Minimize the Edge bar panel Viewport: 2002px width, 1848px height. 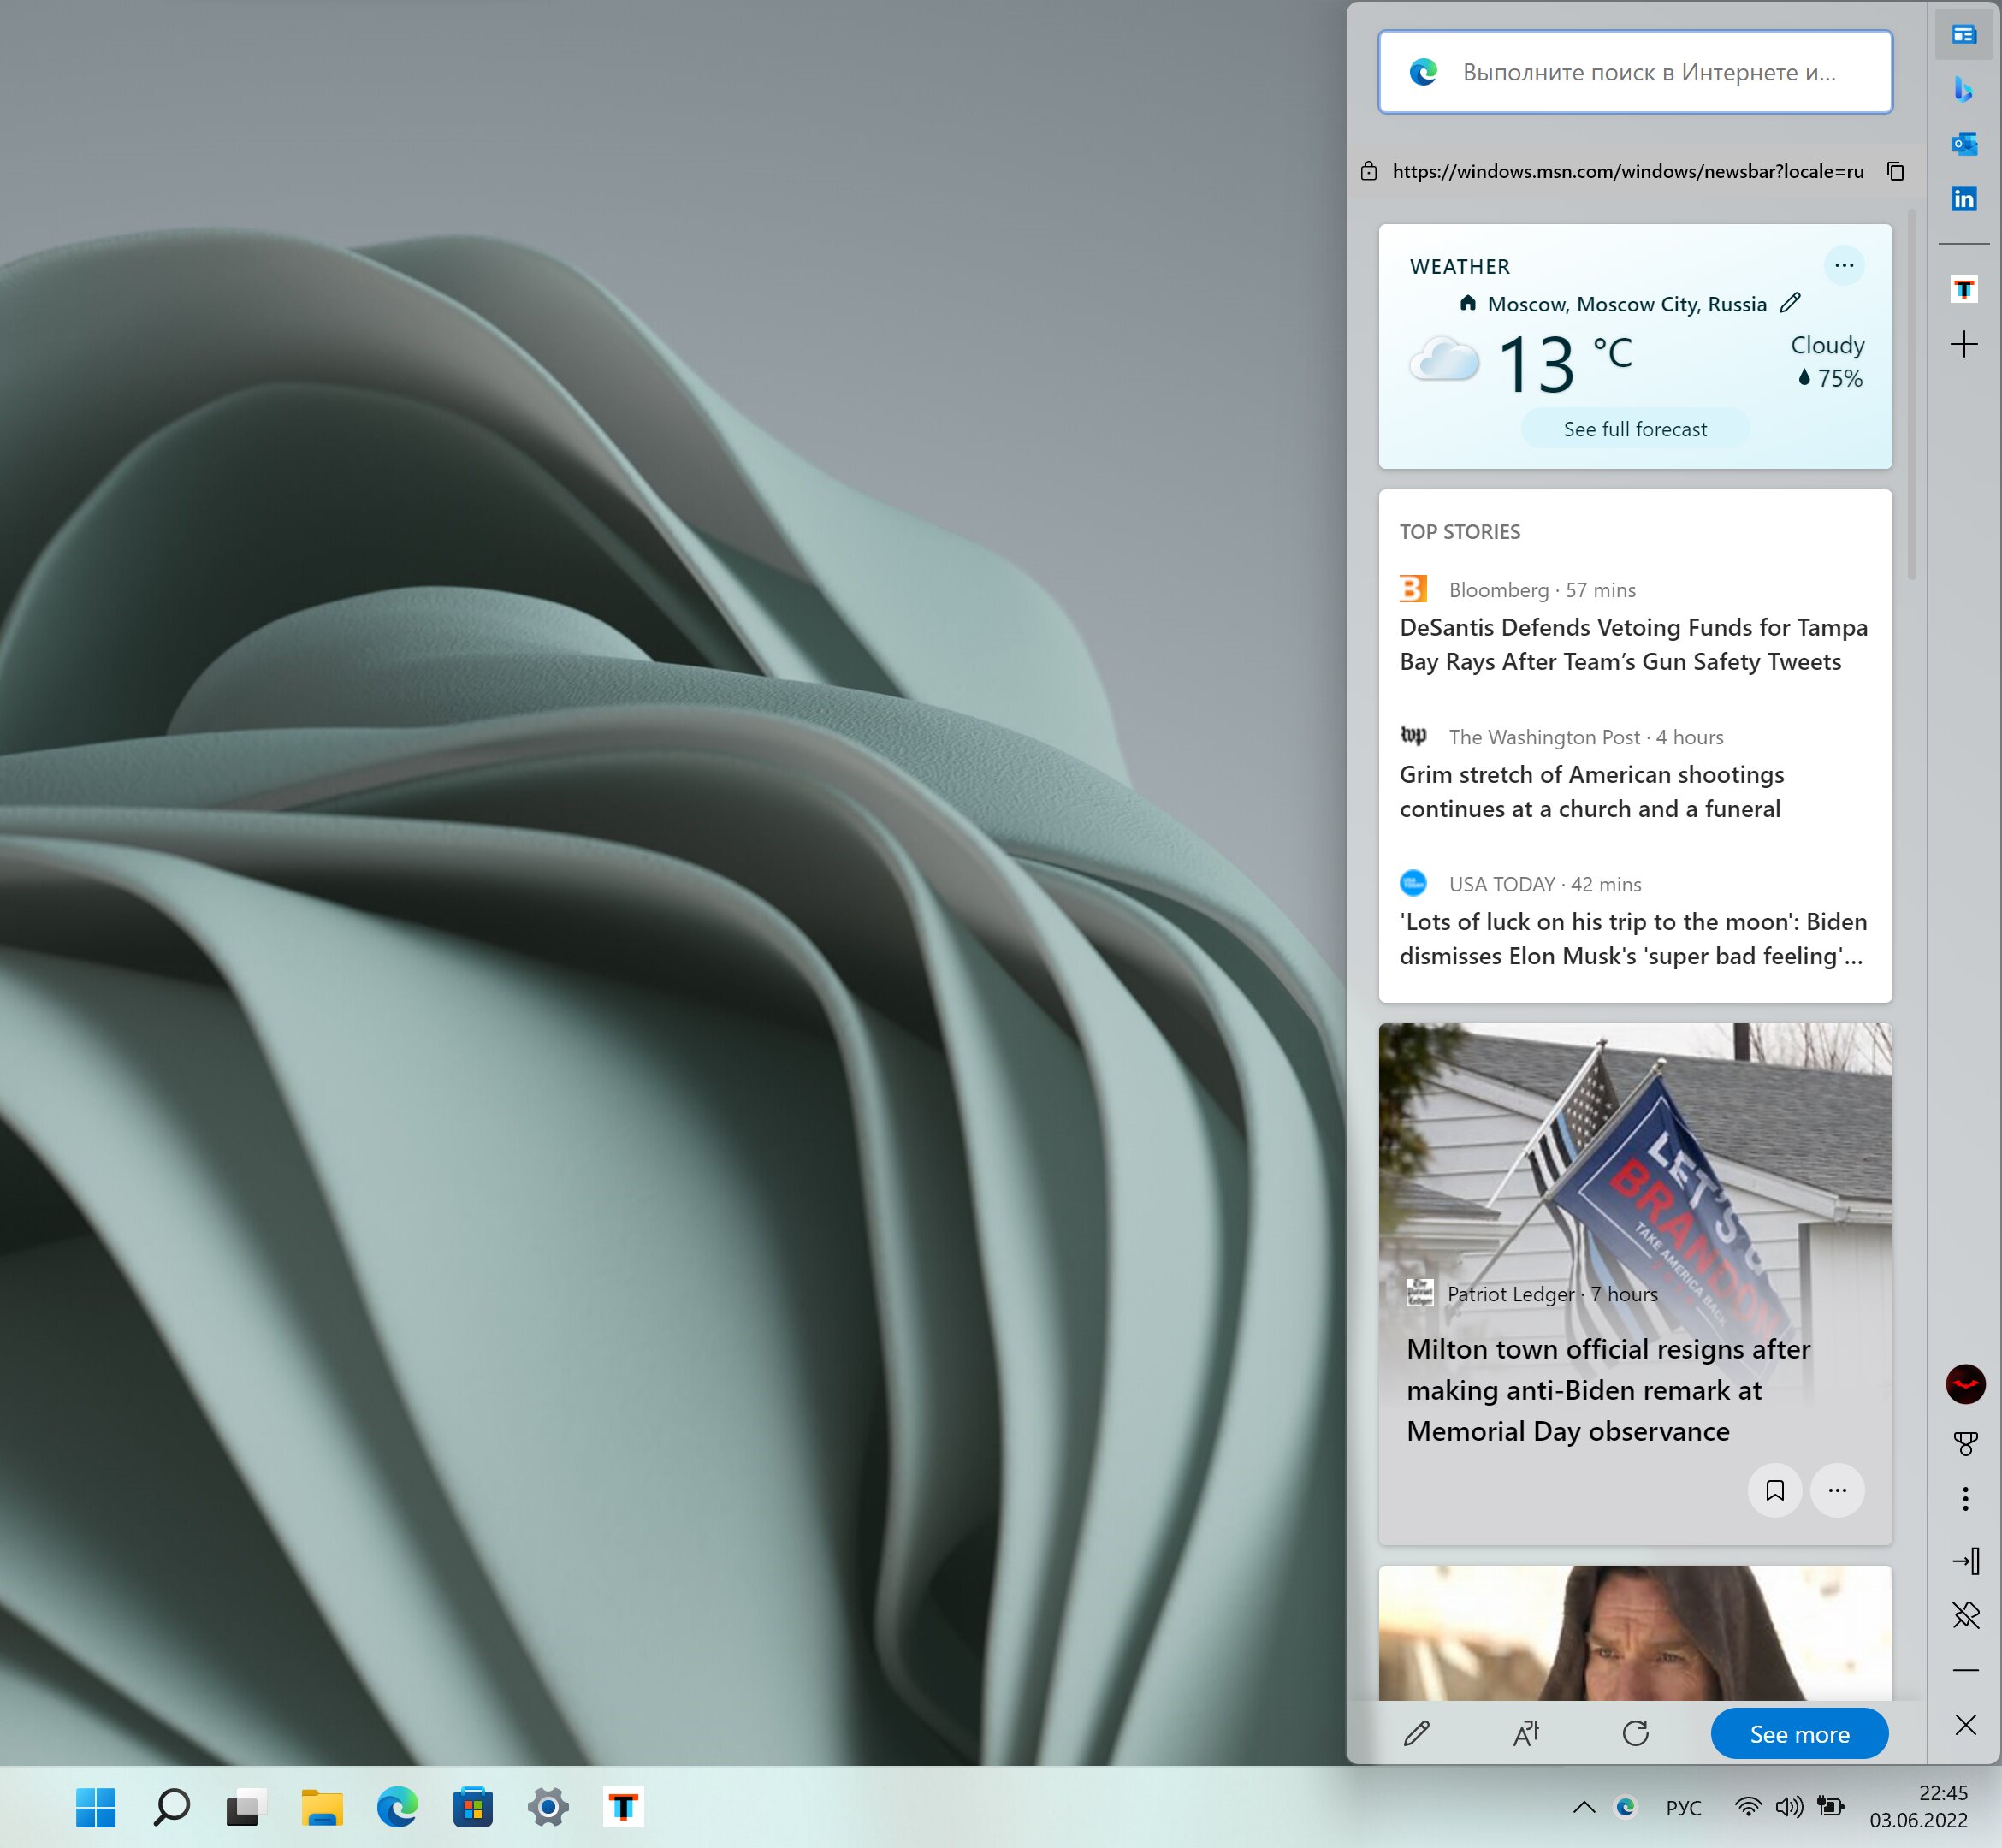point(1965,1670)
